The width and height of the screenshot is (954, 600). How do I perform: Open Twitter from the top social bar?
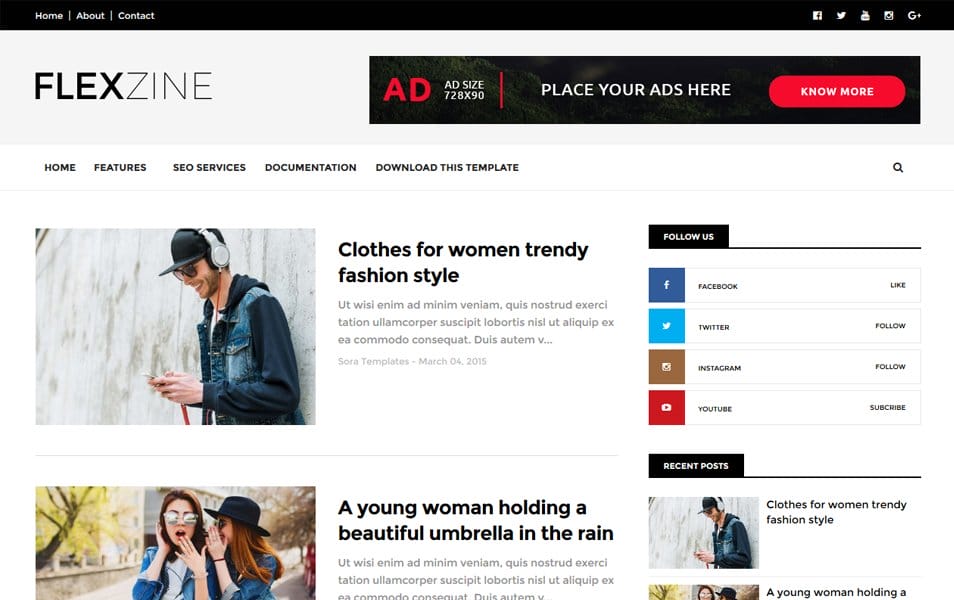841,15
